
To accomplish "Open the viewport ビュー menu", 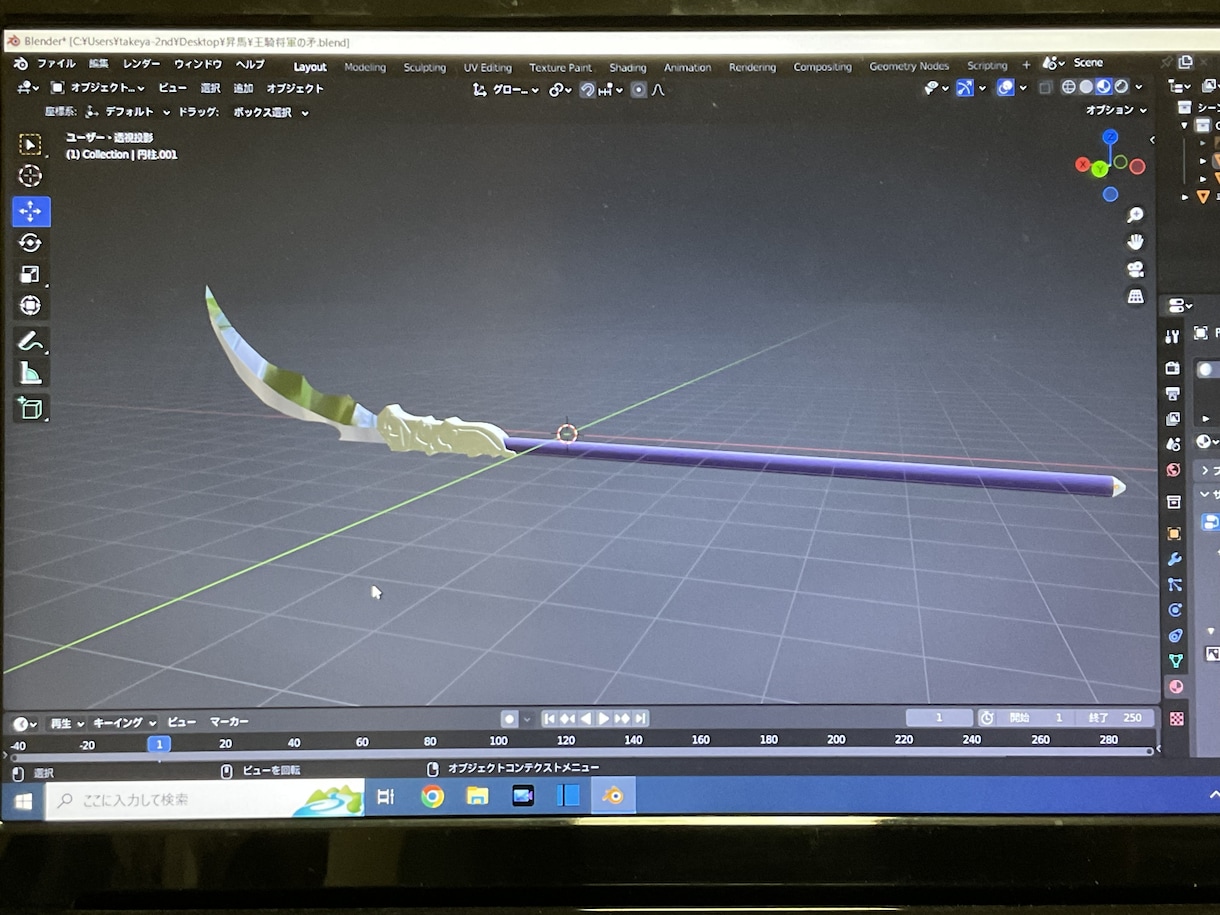I will point(172,88).
